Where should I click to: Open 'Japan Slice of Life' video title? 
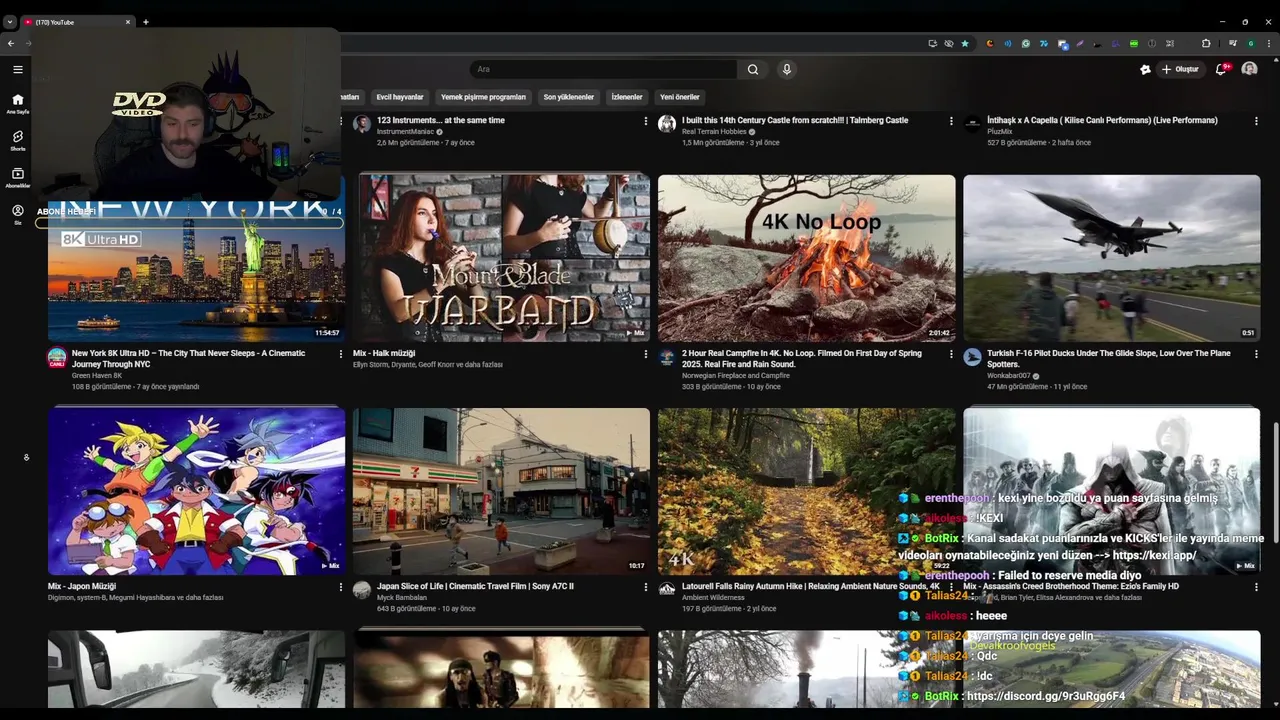pyautogui.click(x=475, y=586)
